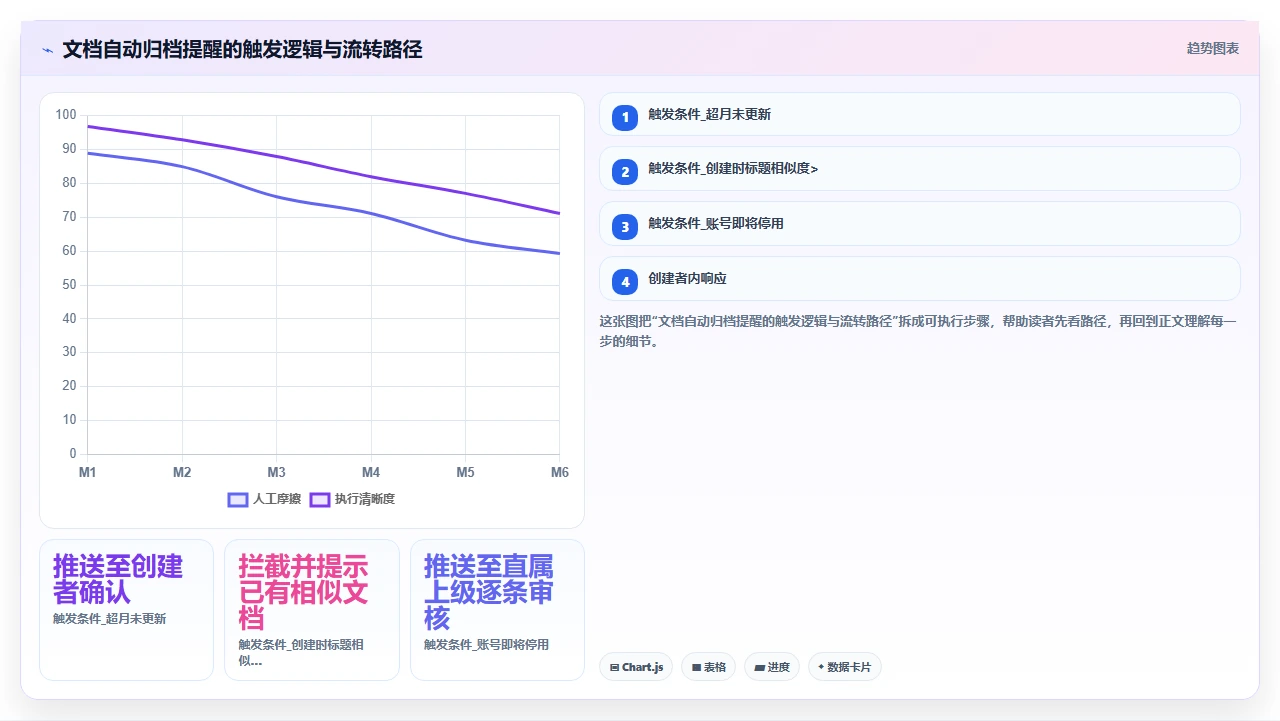The height and width of the screenshot is (721, 1280).
Task: Click the M3 axis label
Action: (x=276, y=472)
